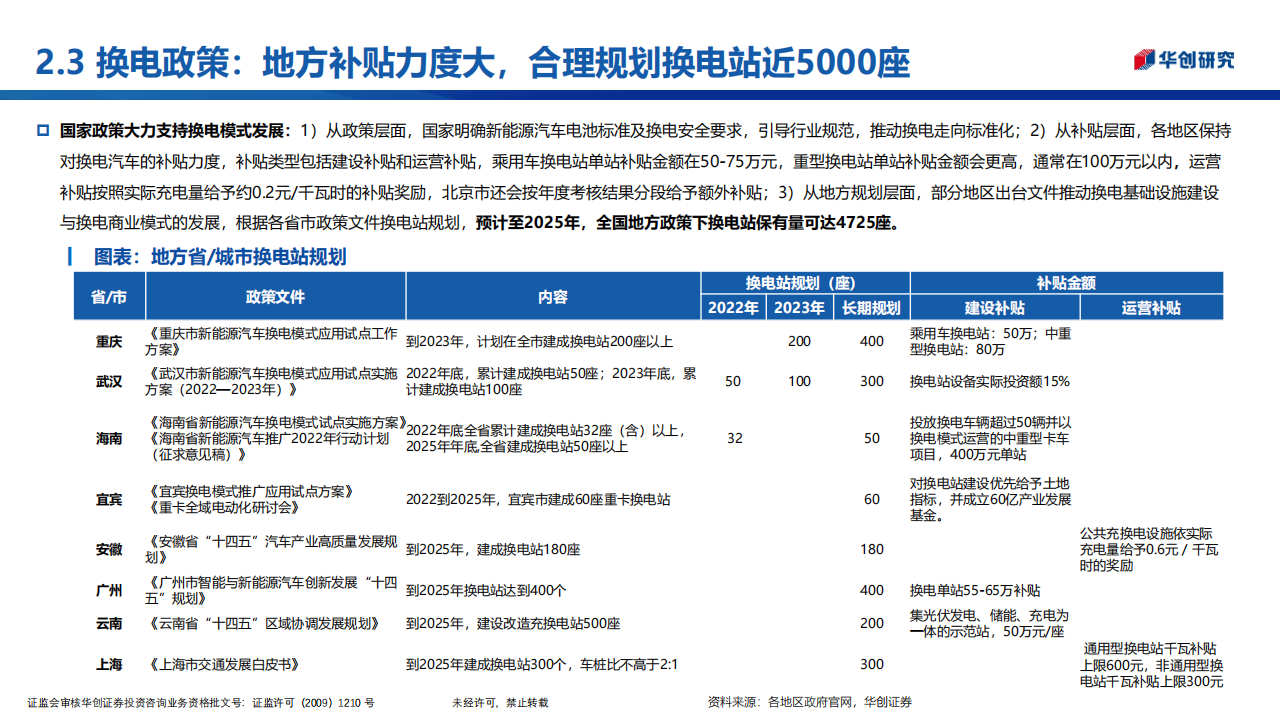Viewport: 1280px width, 720px height.
Task: Click the 未经许可，禁止转载 footer notice
Action: pyautogui.click(x=500, y=702)
